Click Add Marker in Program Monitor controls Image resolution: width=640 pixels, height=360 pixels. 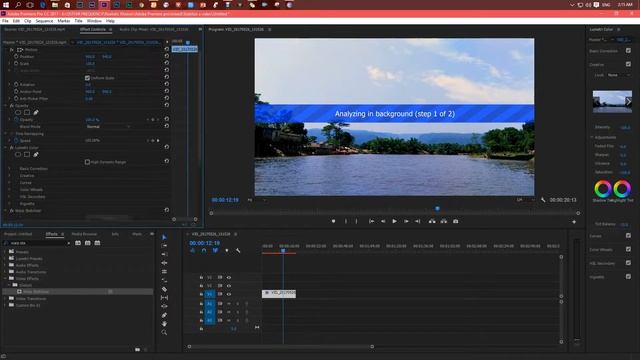333,221
